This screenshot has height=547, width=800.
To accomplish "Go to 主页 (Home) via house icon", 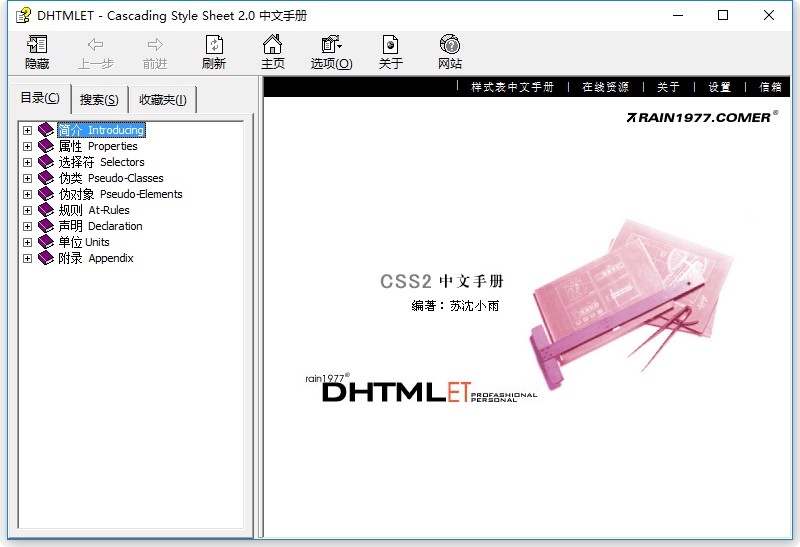I will 272,44.
